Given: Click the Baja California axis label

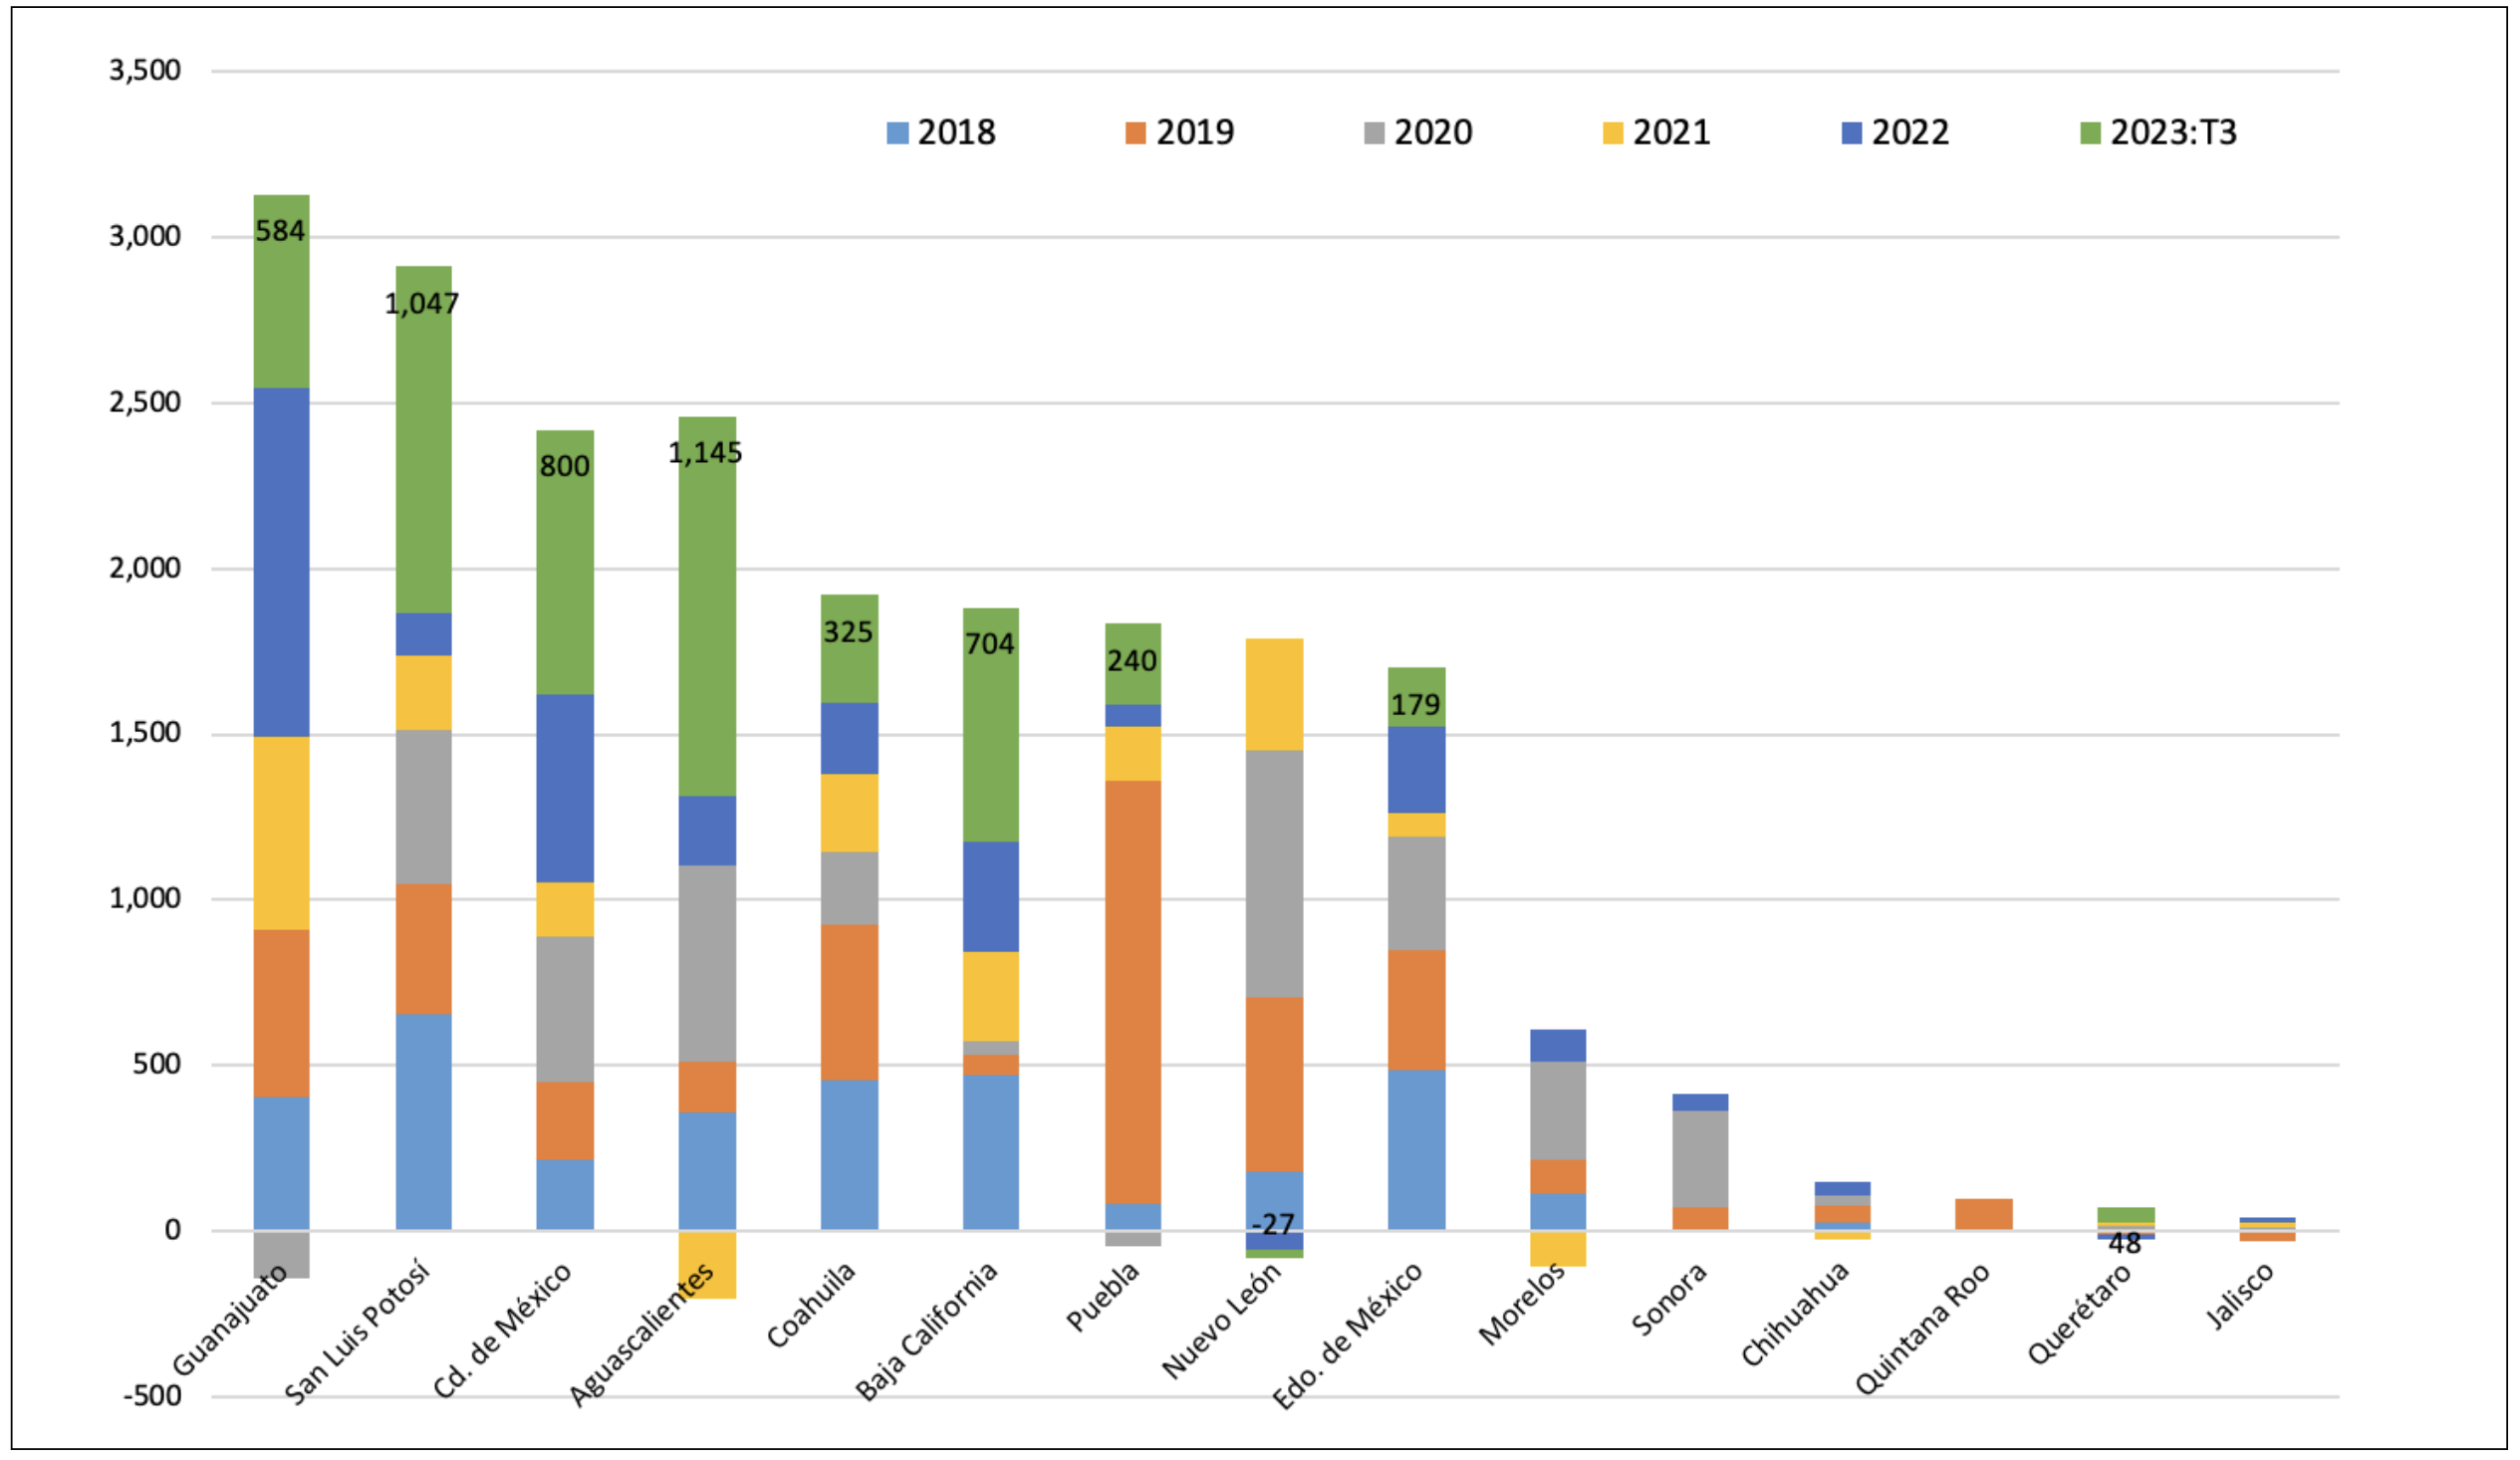Looking at the screenshot, I should [926, 1331].
